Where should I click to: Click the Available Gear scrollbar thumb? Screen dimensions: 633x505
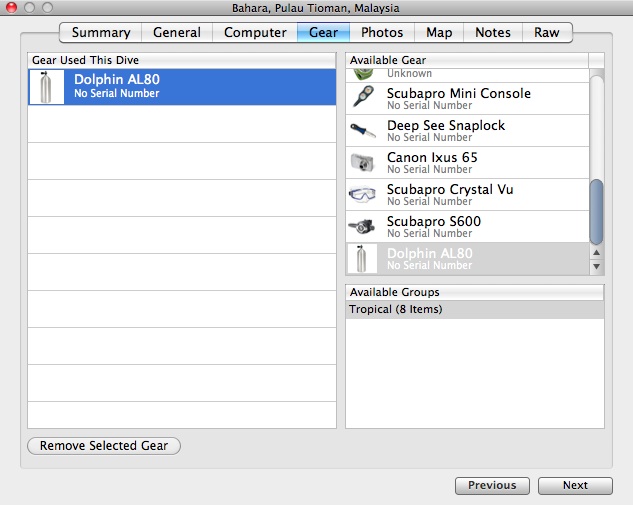[597, 211]
